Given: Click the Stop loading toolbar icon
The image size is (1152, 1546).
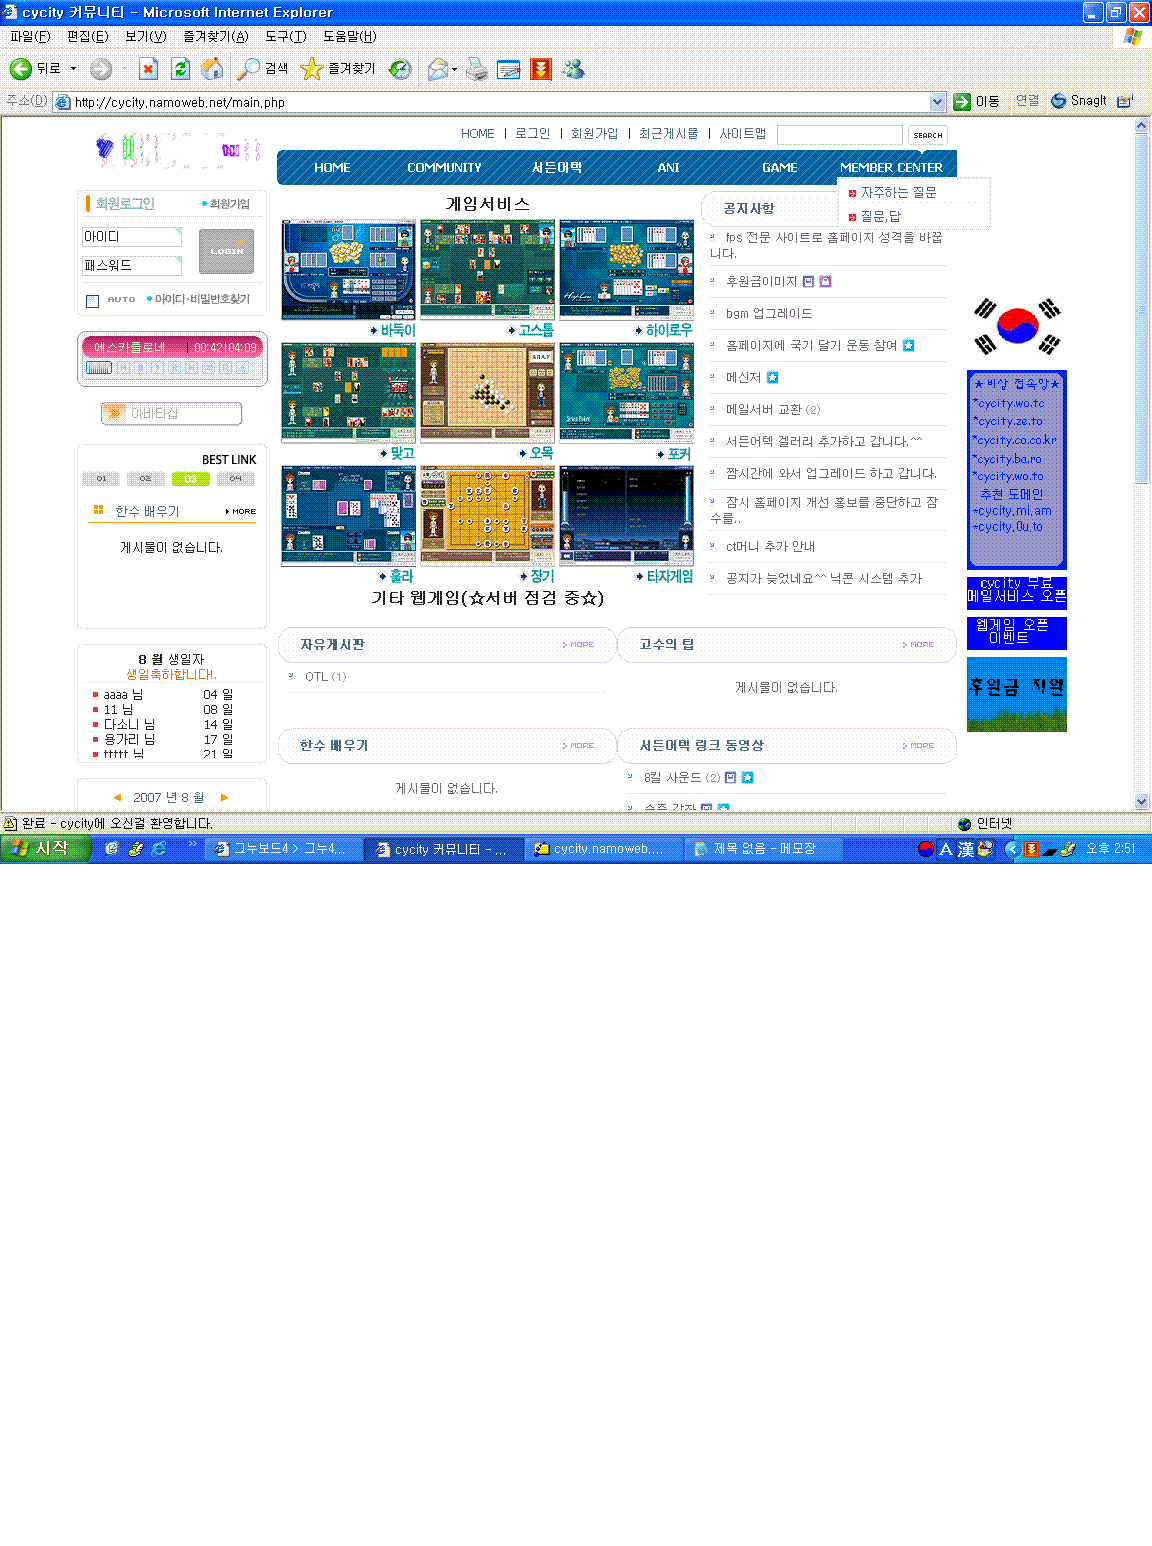Looking at the screenshot, I should pyautogui.click(x=148, y=69).
